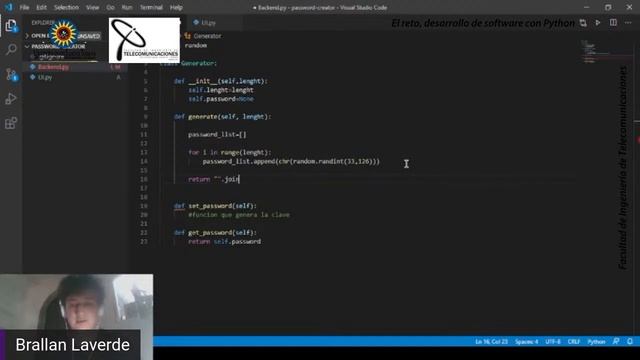The image size is (640, 360).
Task: Open the Extensions view
Action: pyautogui.click(x=11, y=123)
